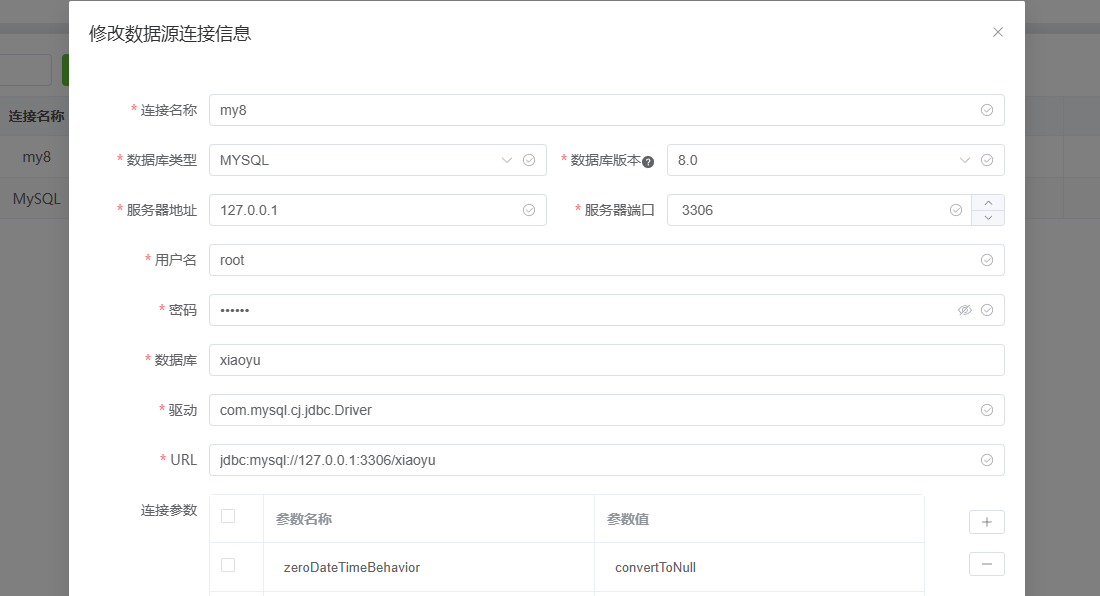This screenshot has width=1100, height=596.
Task: Focus the 密码 password input
Action: point(607,310)
